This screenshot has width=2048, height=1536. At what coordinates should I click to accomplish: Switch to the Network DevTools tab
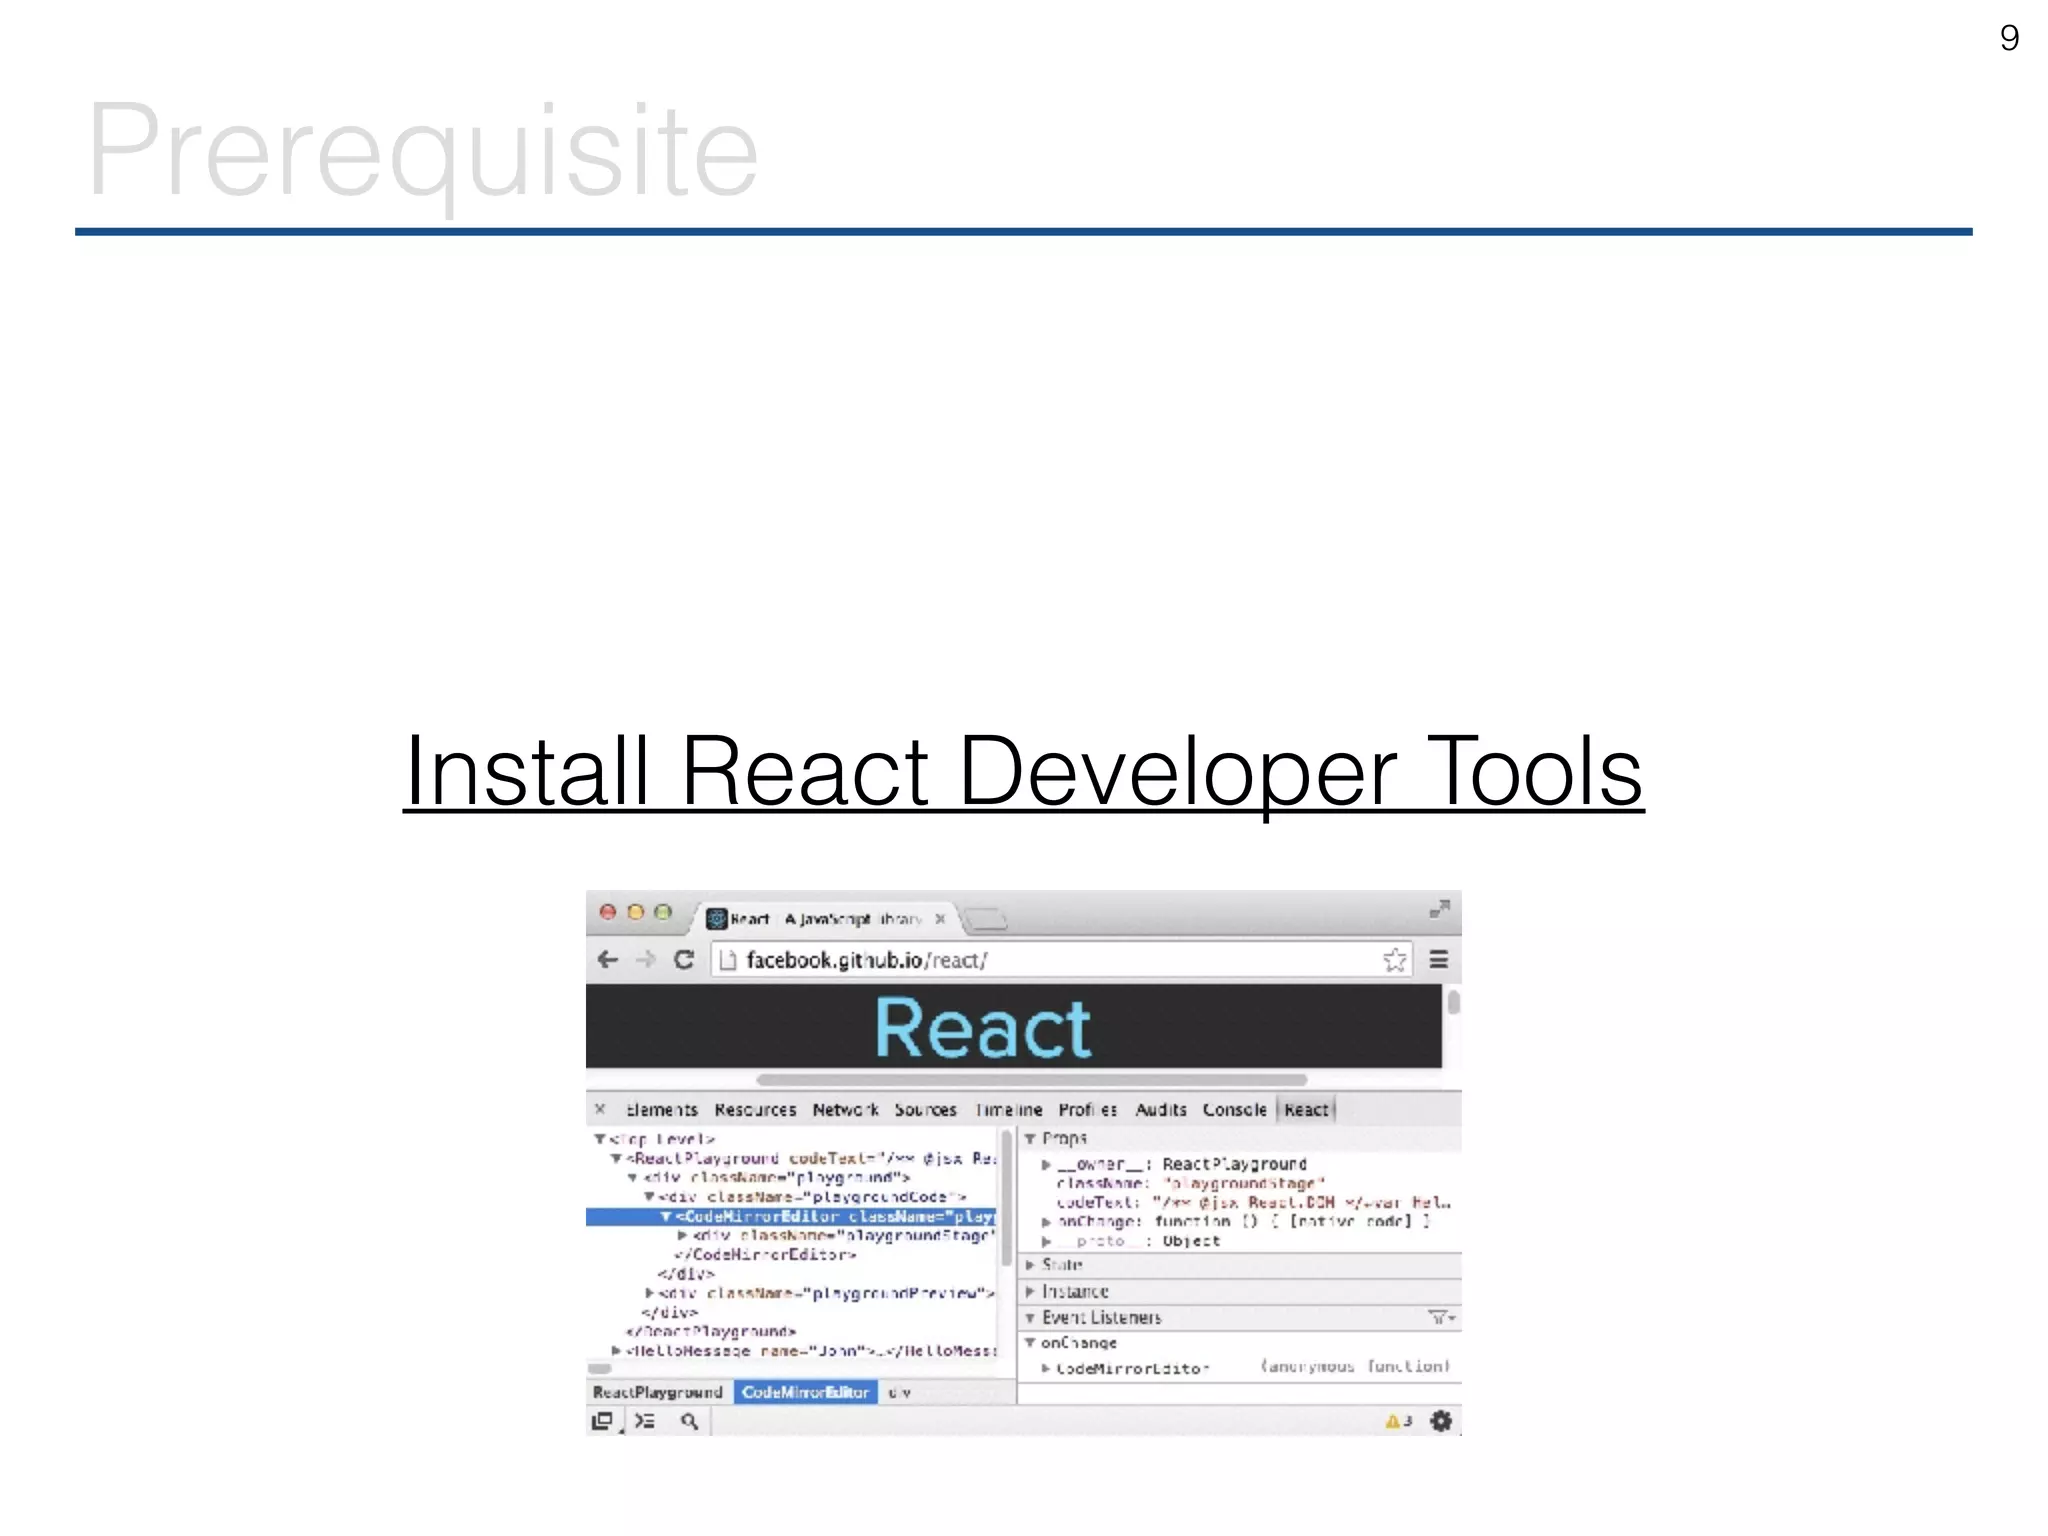(845, 1110)
